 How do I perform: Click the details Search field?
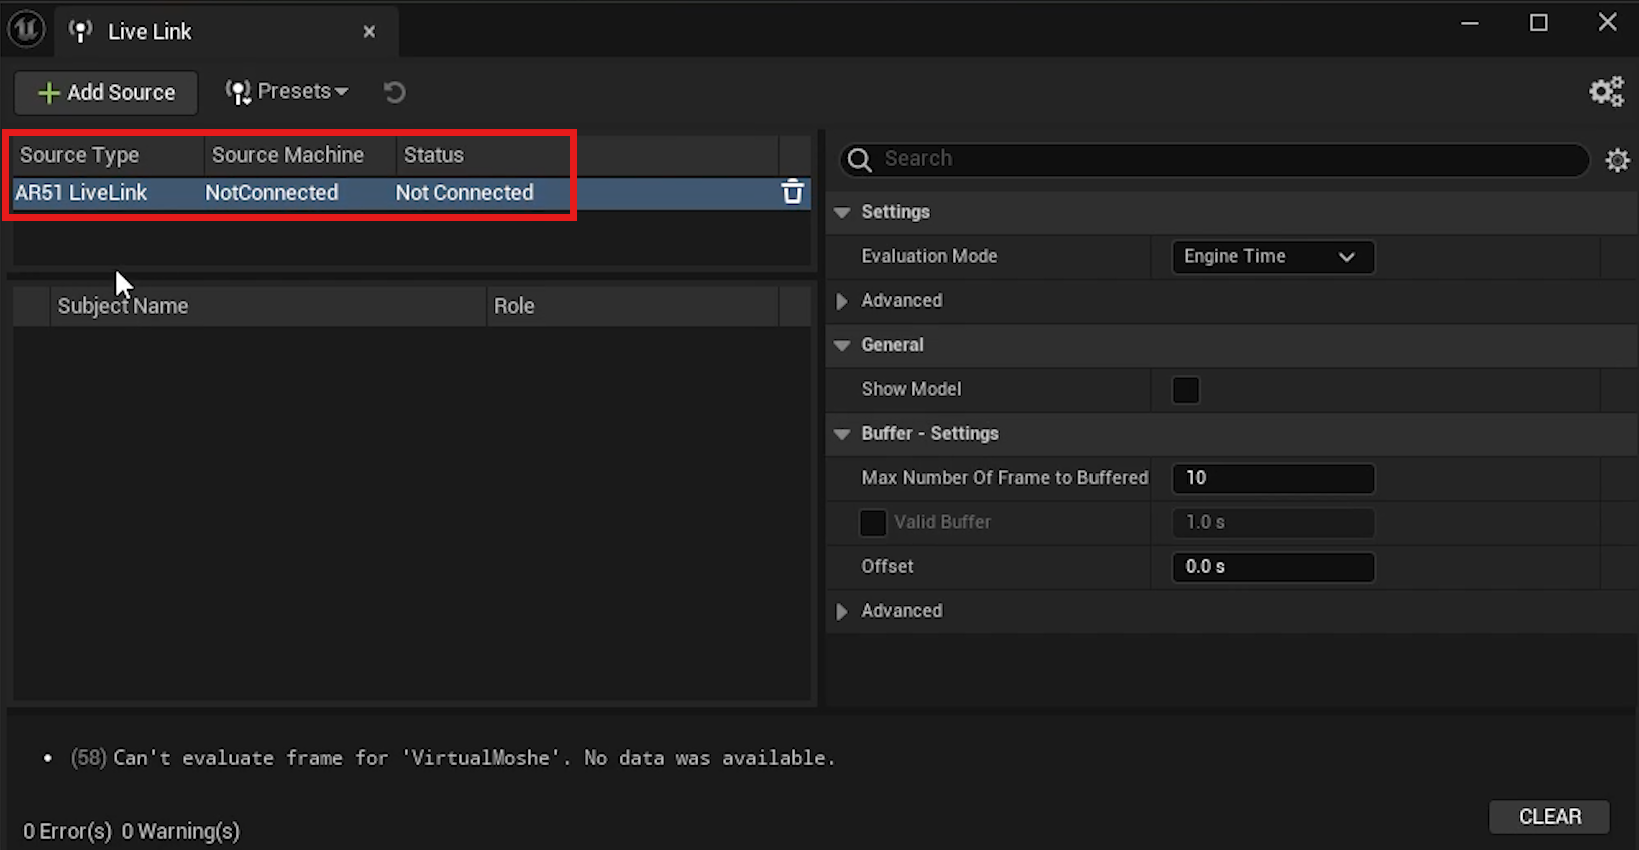tap(1214, 159)
